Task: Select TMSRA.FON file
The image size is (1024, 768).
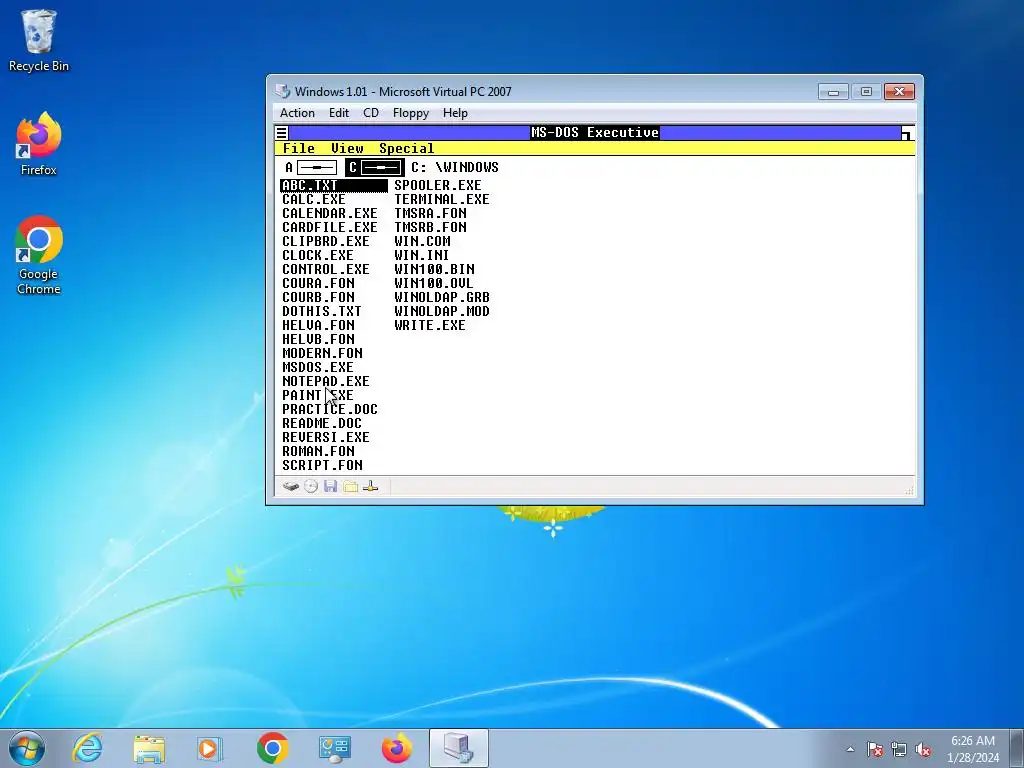Action: [430, 214]
